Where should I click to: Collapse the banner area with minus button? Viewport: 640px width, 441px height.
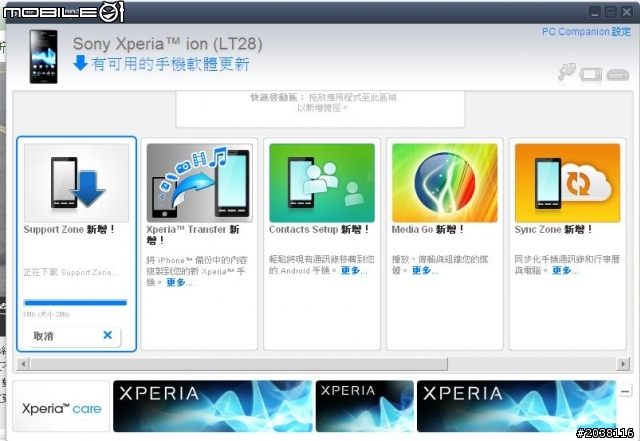[x=625, y=392]
